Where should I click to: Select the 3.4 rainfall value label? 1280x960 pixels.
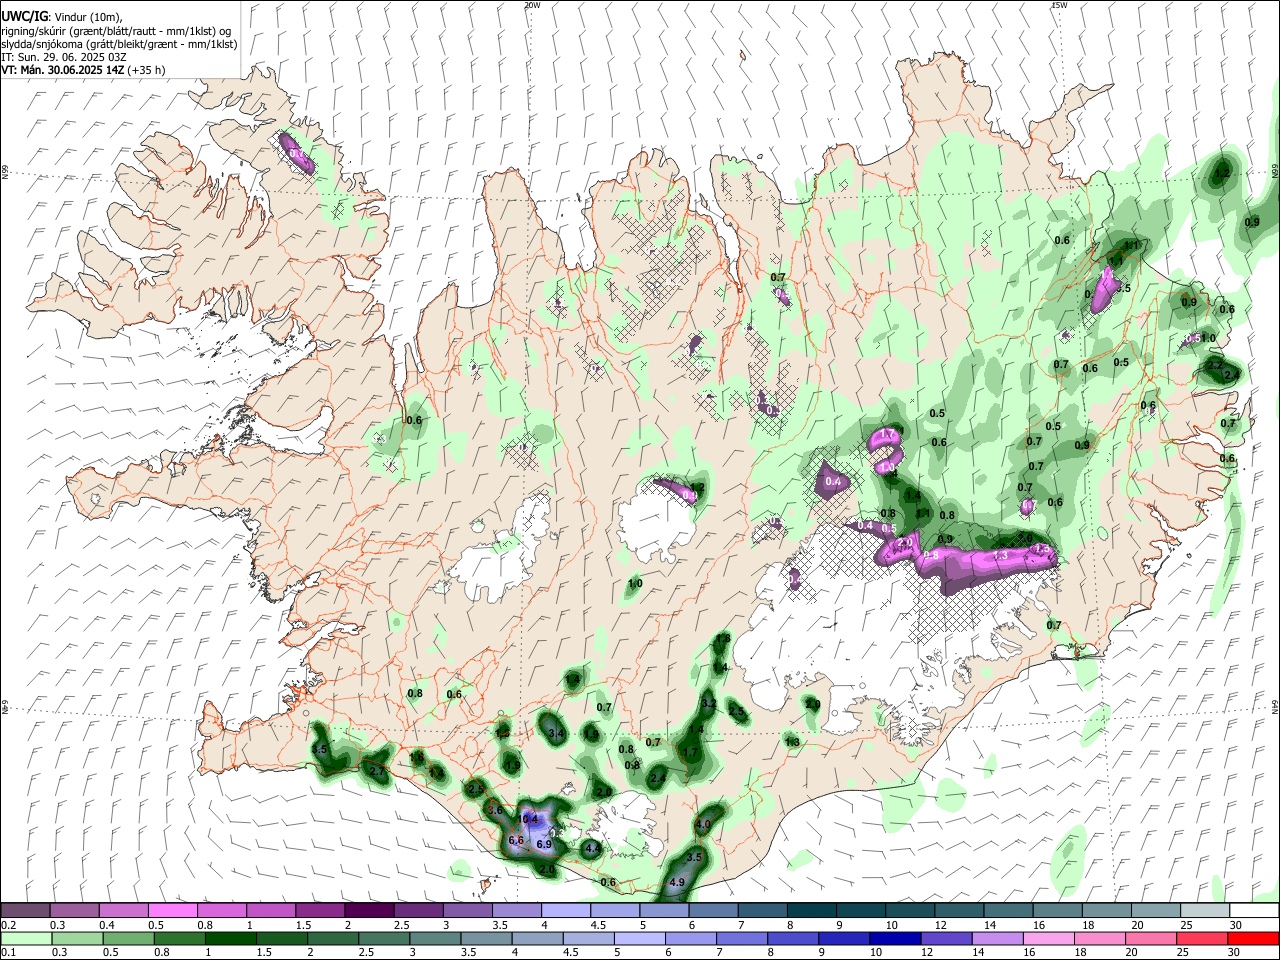[x=557, y=734]
